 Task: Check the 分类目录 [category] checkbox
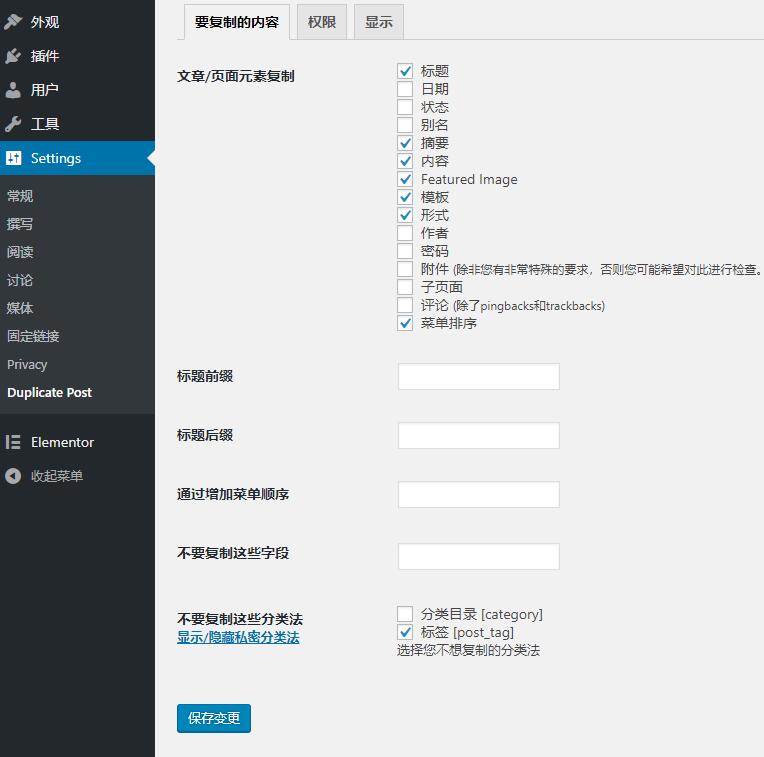click(x=405, y=614)
